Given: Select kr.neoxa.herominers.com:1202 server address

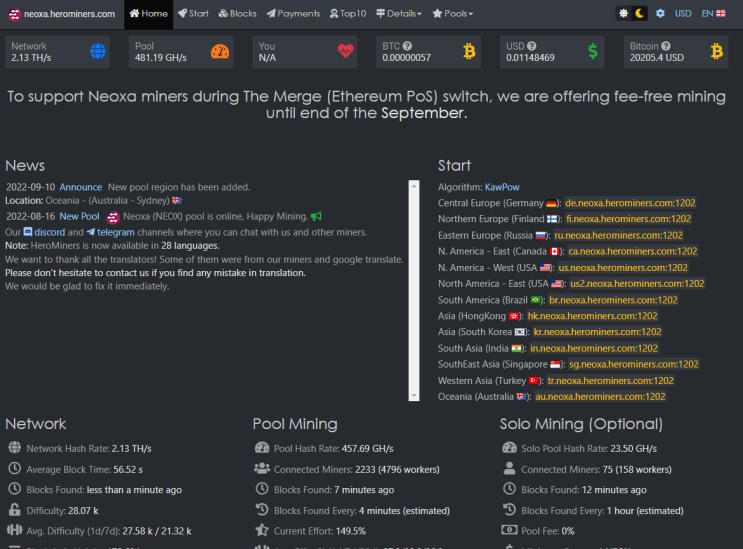Looking at the screenshot, I should pyautogui.click(x=598, y=332).
